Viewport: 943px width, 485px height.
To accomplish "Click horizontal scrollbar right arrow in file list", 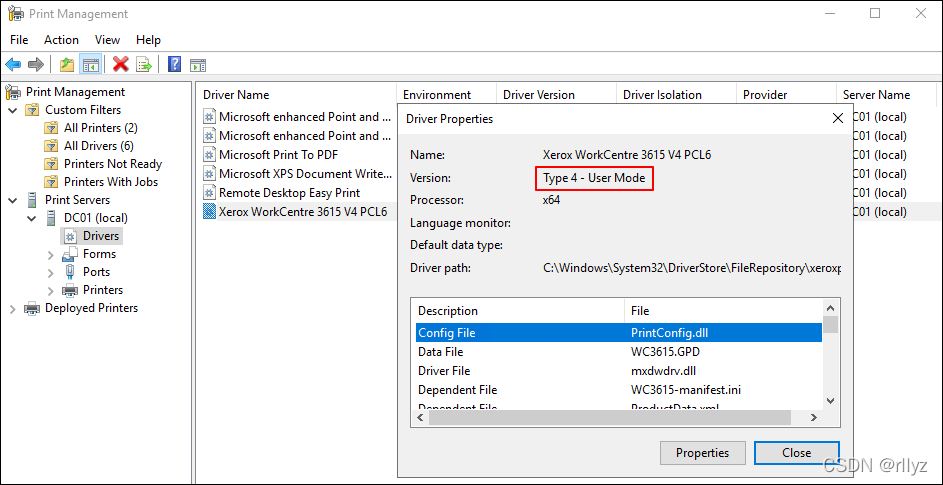I will pyautogui.click(x=814, y=417).
